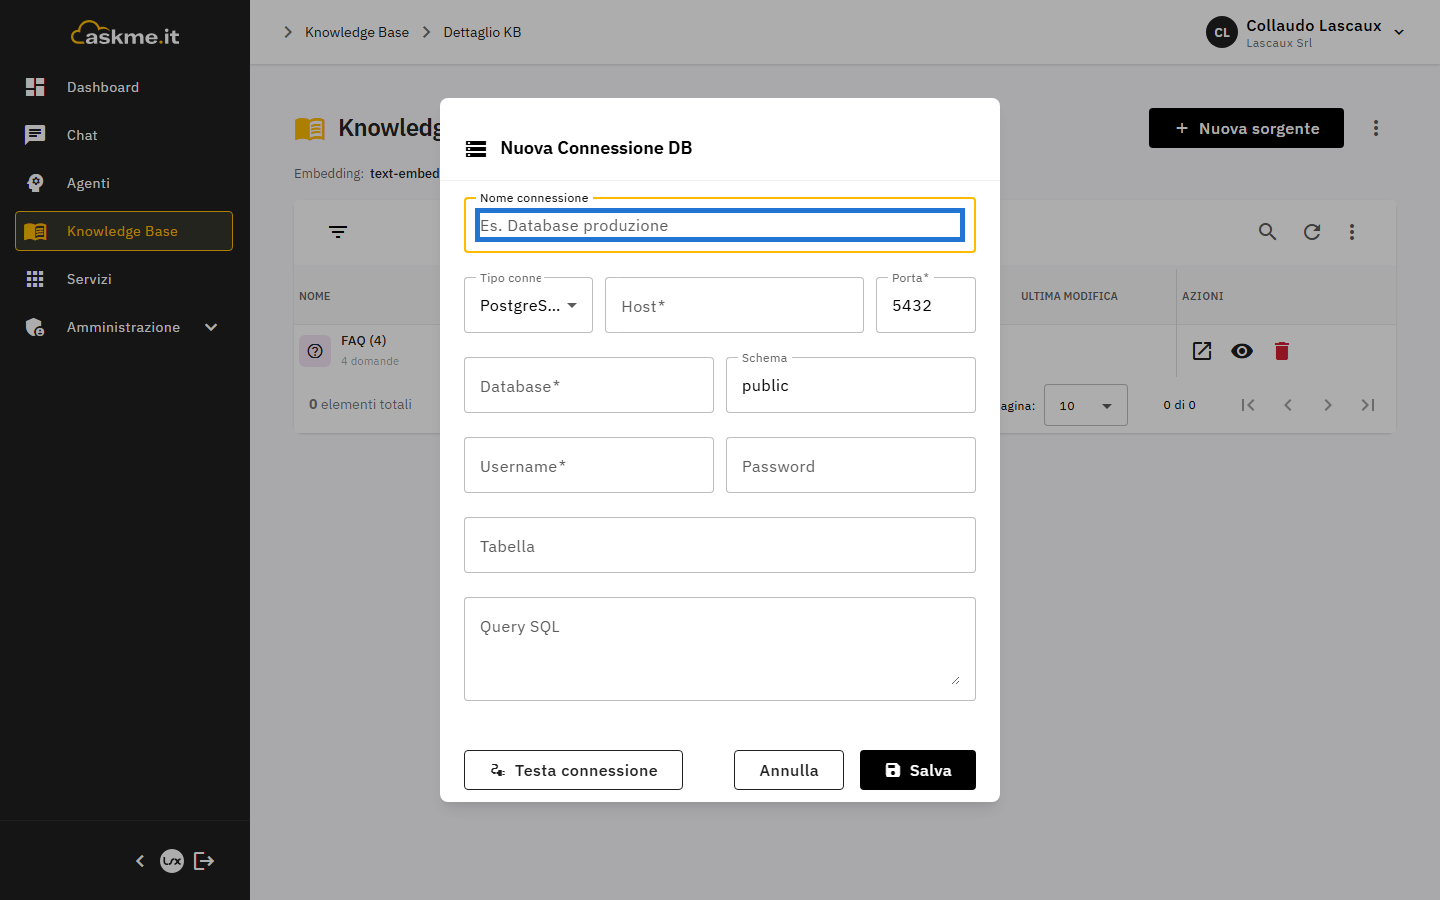Click the table filter icon
The height and width of the screenshot is (900, 1440).
[338, 232]
